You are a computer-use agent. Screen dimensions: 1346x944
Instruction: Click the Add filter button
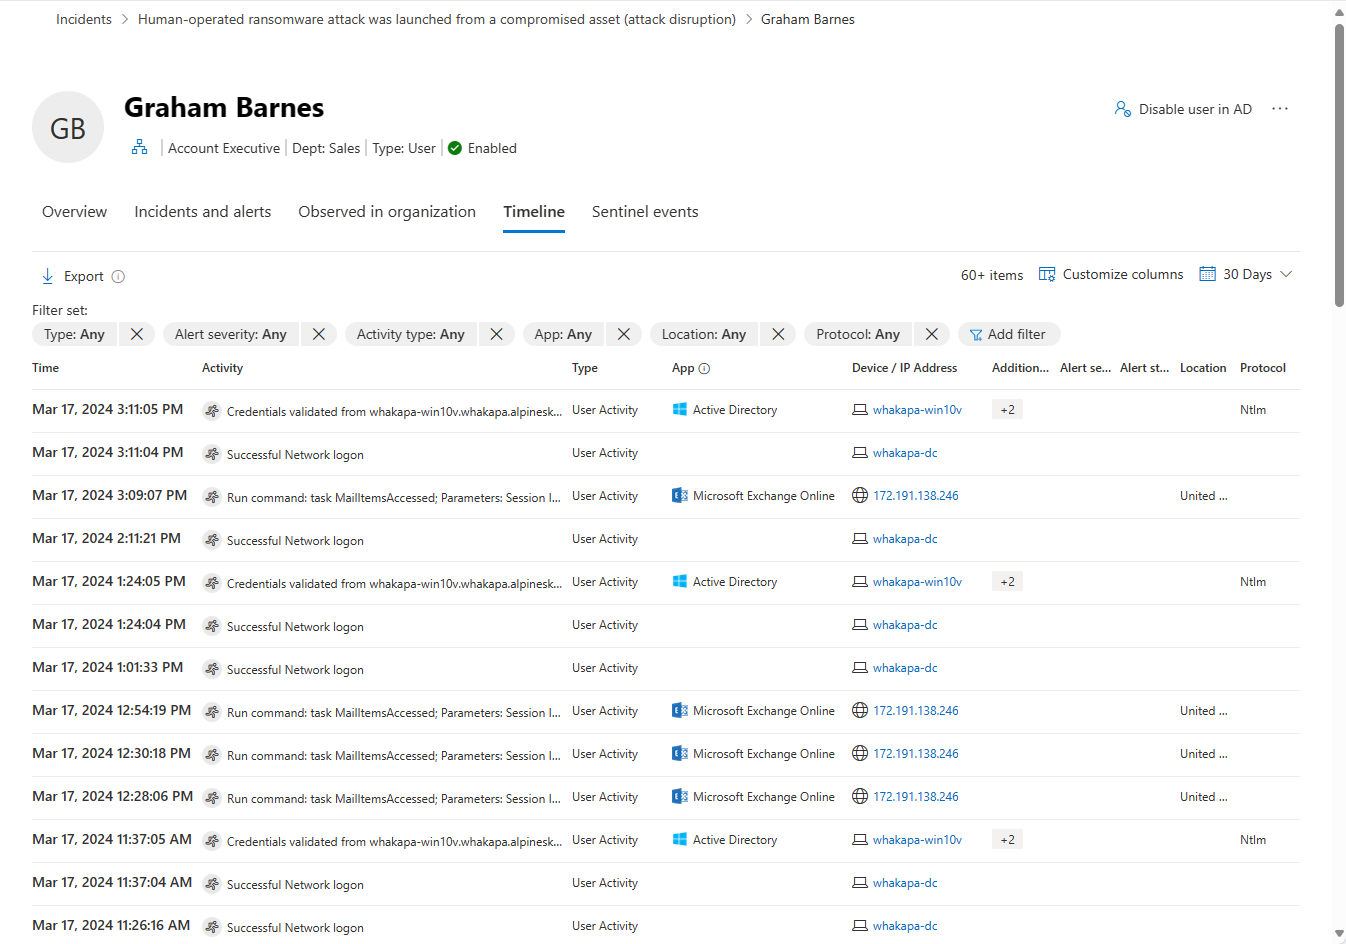click(1008, 334)
